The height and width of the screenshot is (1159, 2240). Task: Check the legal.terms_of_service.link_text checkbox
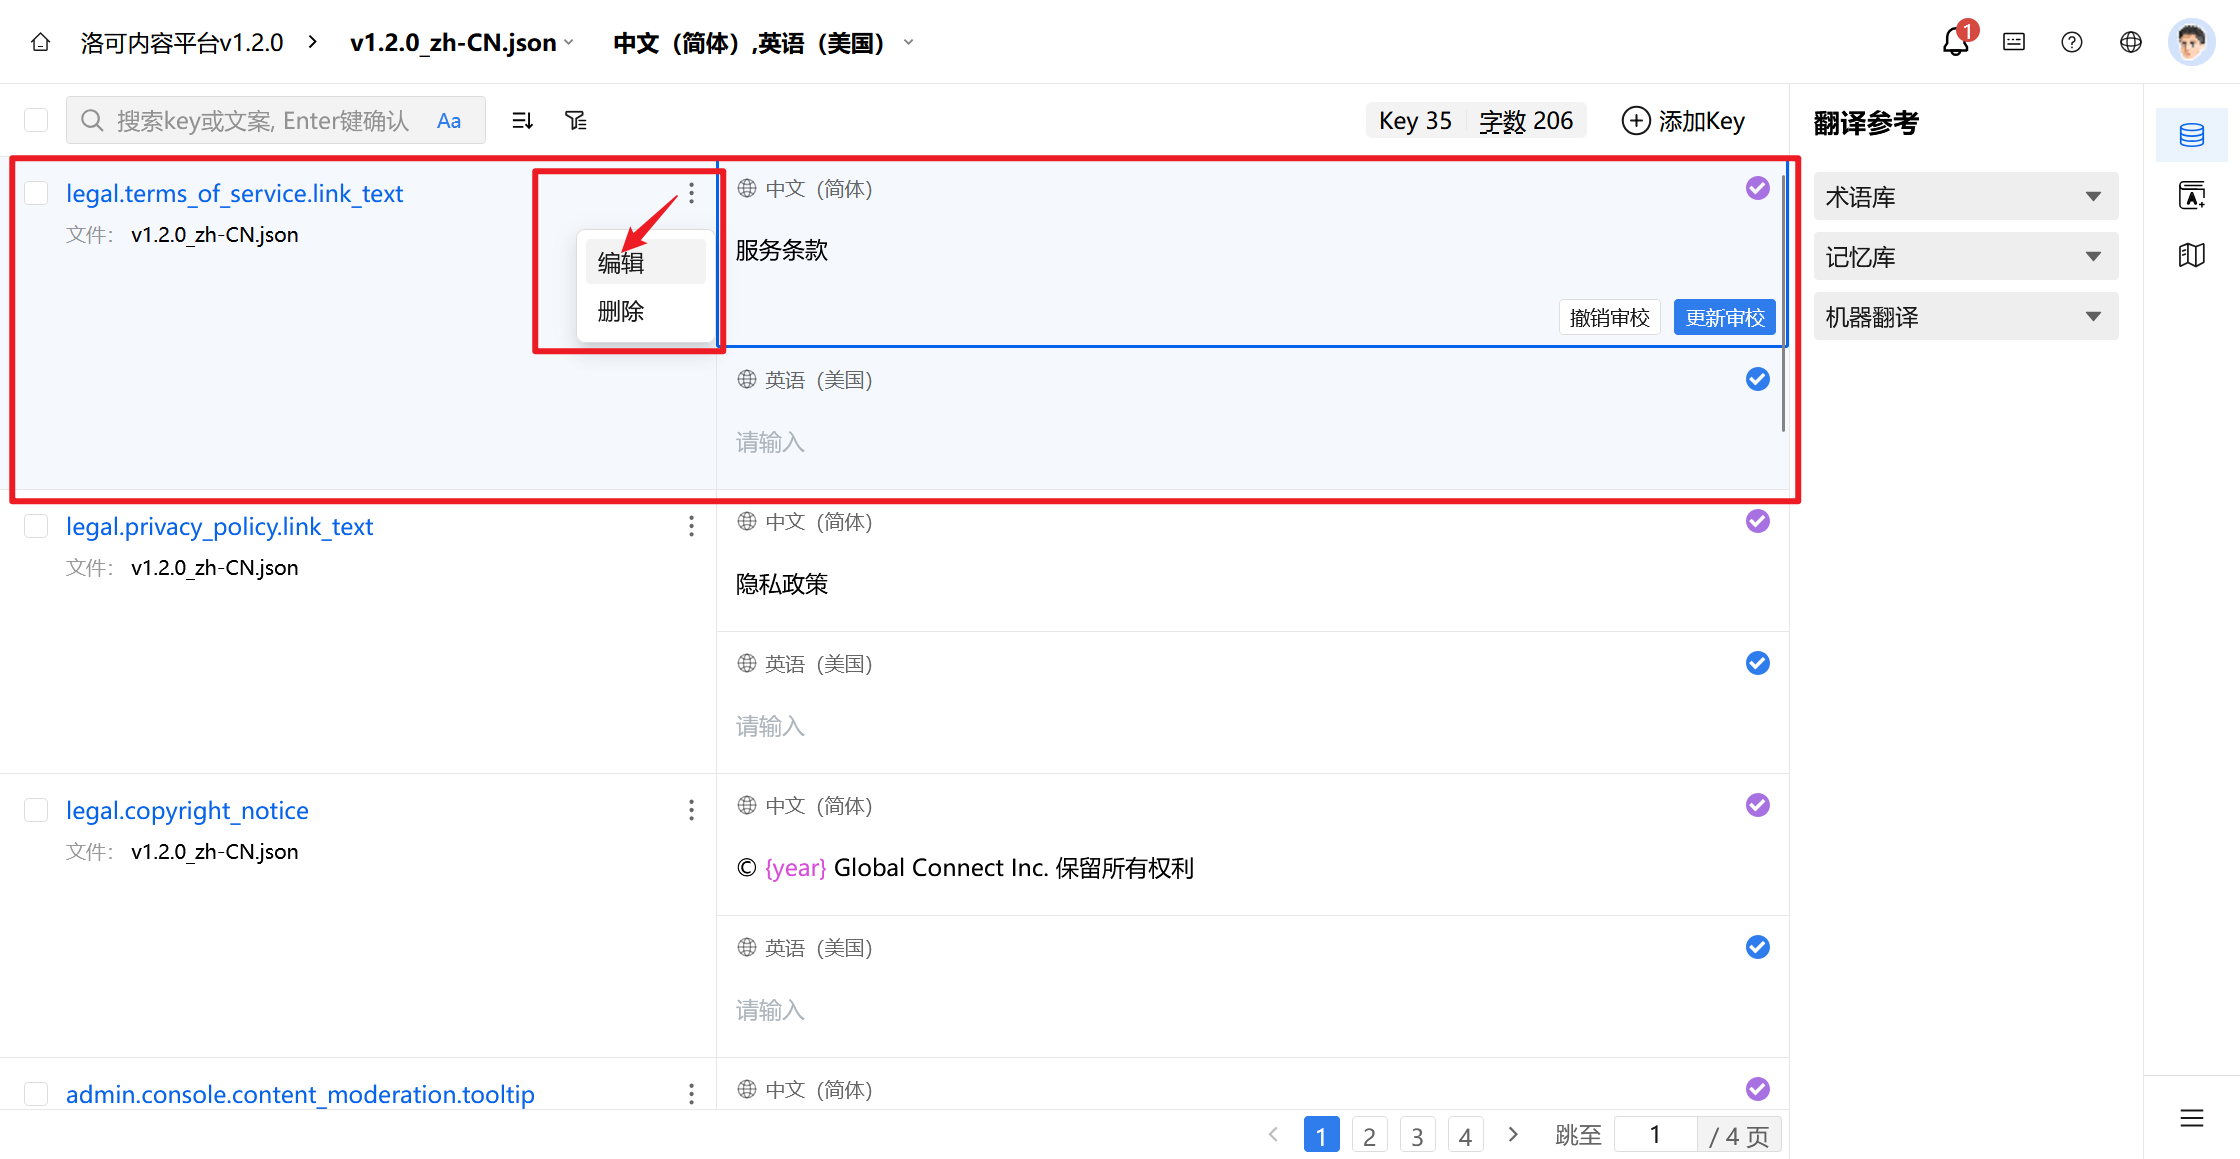(x=36, y=193)
